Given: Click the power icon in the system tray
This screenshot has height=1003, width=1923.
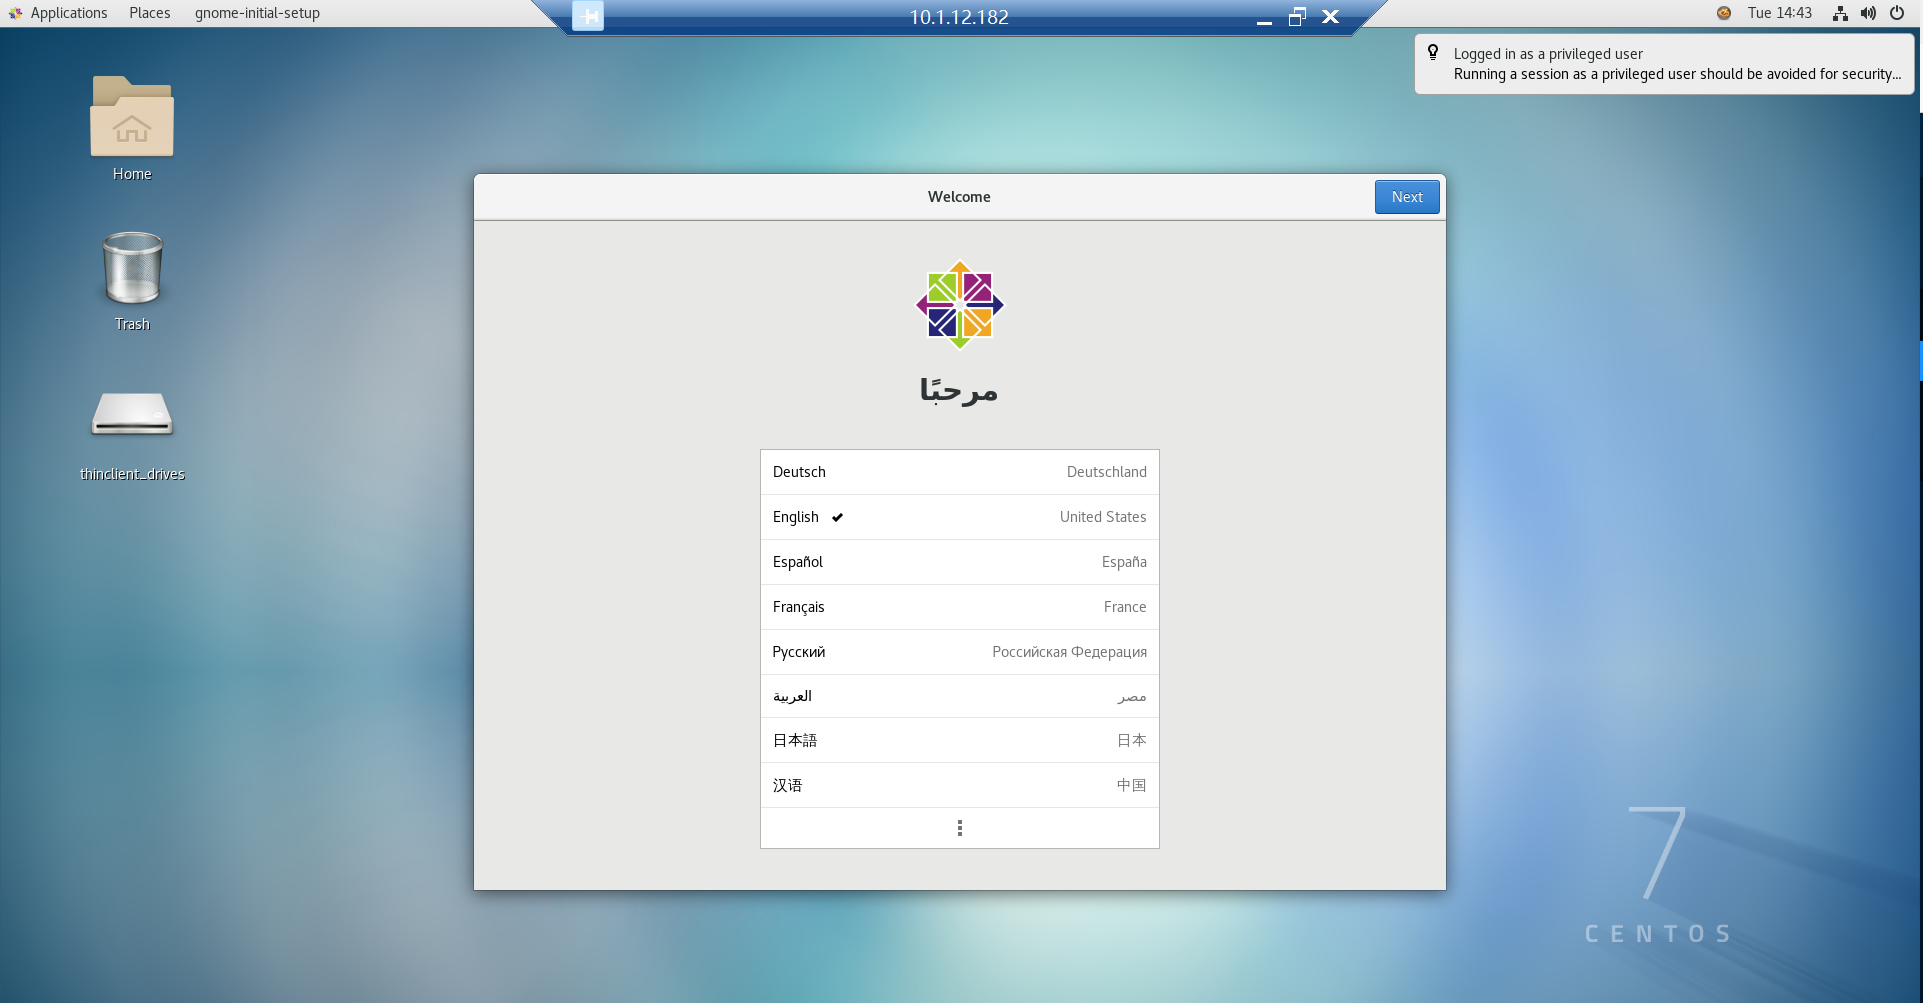Looking at the screenshot, I should (x=1896, y=13).
